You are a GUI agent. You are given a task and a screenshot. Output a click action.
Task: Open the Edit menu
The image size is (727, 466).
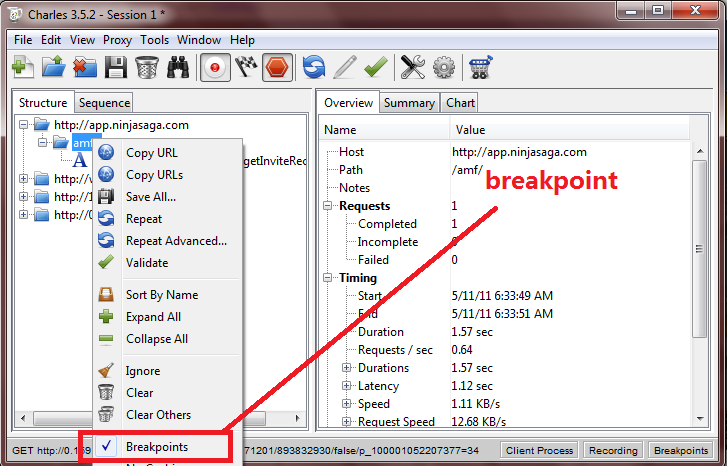(x=51, y=40)
